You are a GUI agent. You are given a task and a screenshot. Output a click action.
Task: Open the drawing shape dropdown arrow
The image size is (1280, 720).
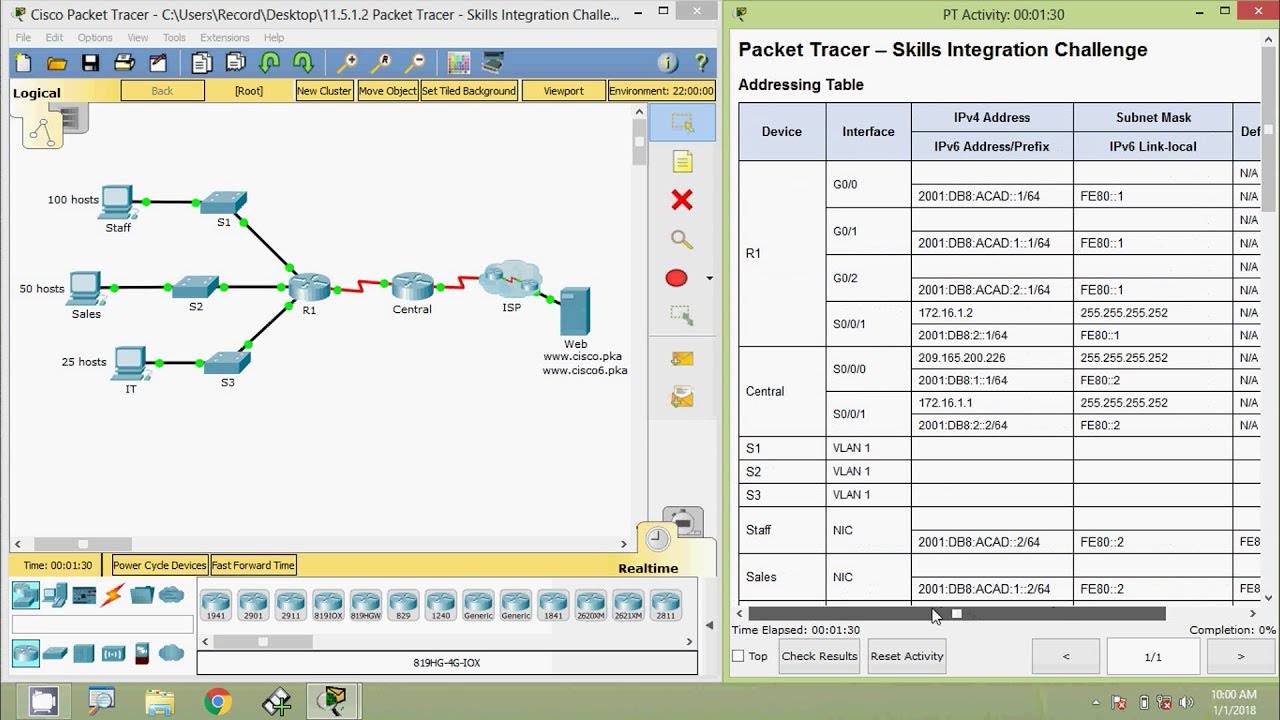pyautogui.click(x=709, y=278)
